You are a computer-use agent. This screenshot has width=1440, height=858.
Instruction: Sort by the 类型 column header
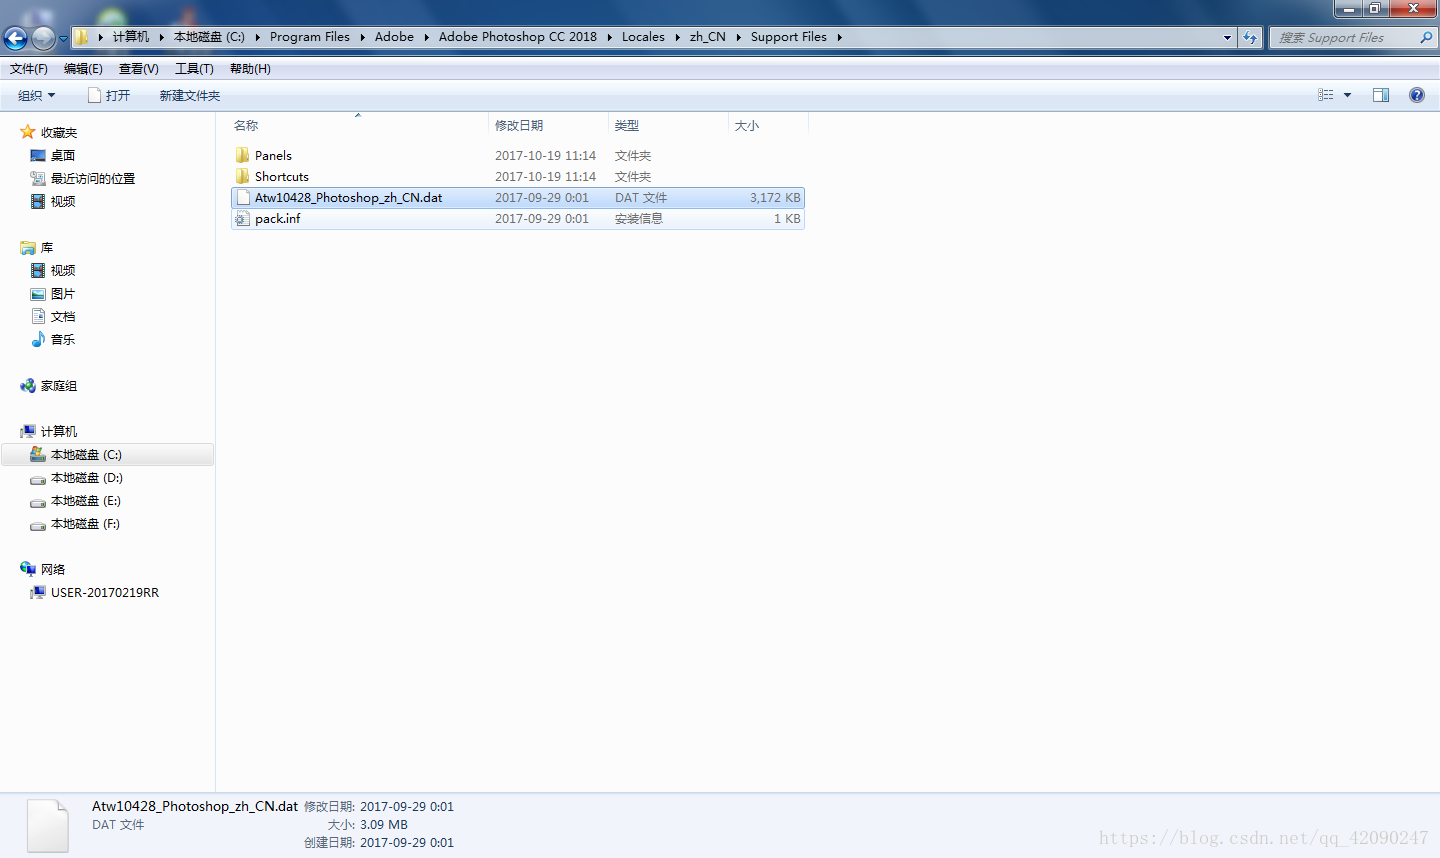tap(668, 125)
